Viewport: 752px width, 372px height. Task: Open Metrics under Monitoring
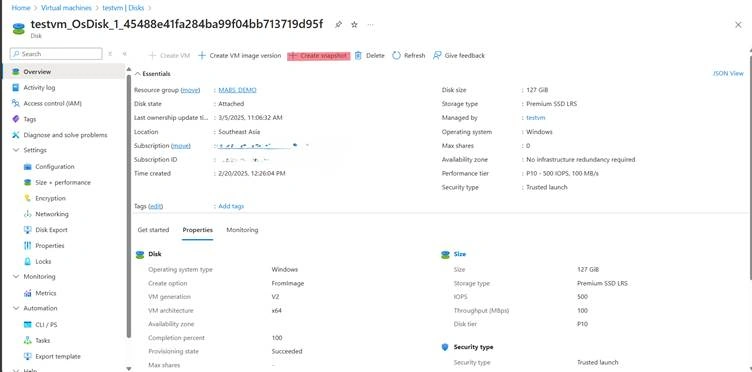coord(46,293)
